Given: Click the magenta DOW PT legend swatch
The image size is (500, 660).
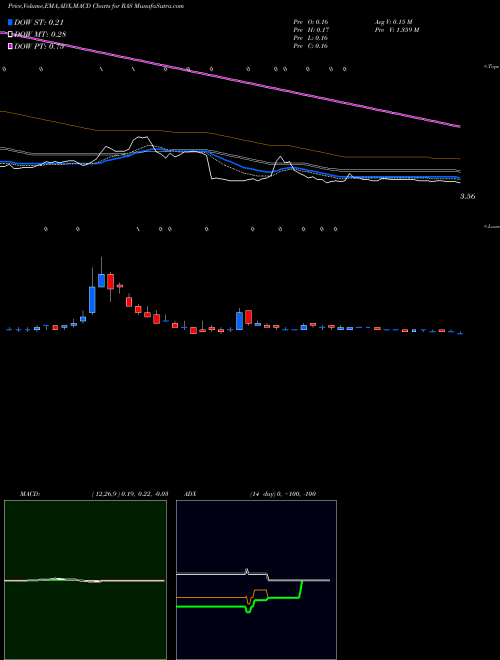Looking at the screenshot, I should coord(10,46).
